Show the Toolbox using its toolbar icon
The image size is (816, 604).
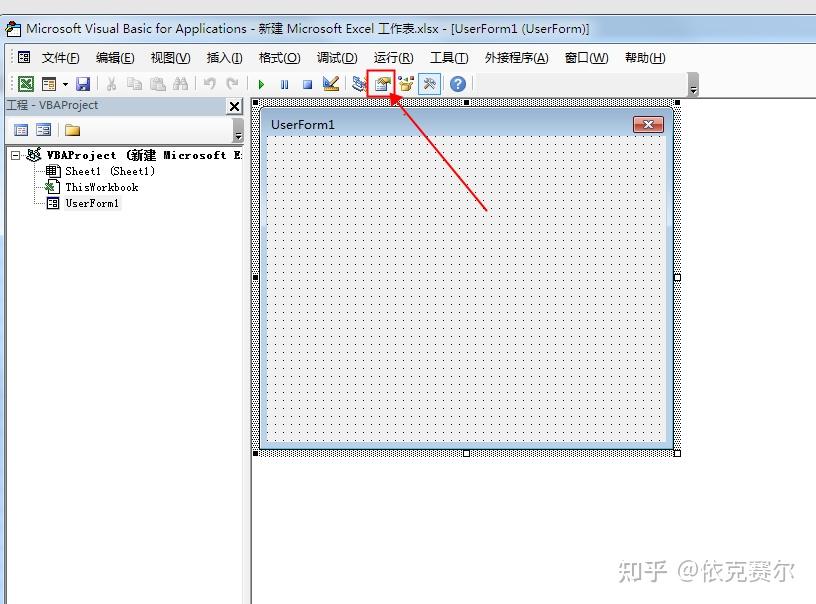pos(429,84)
